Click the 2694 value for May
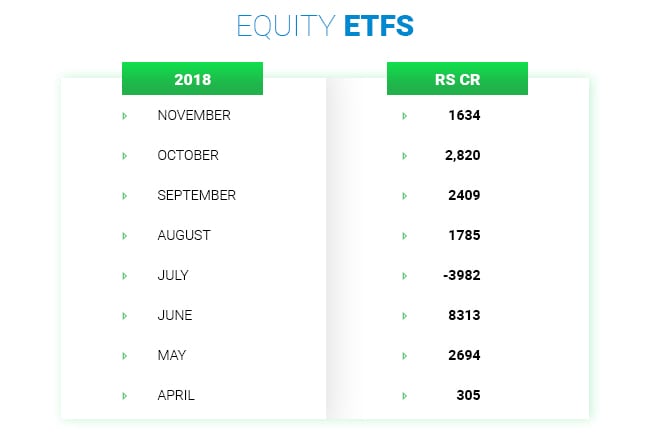Viewport: 650px width, 434px height. click(x=465, y=355)
